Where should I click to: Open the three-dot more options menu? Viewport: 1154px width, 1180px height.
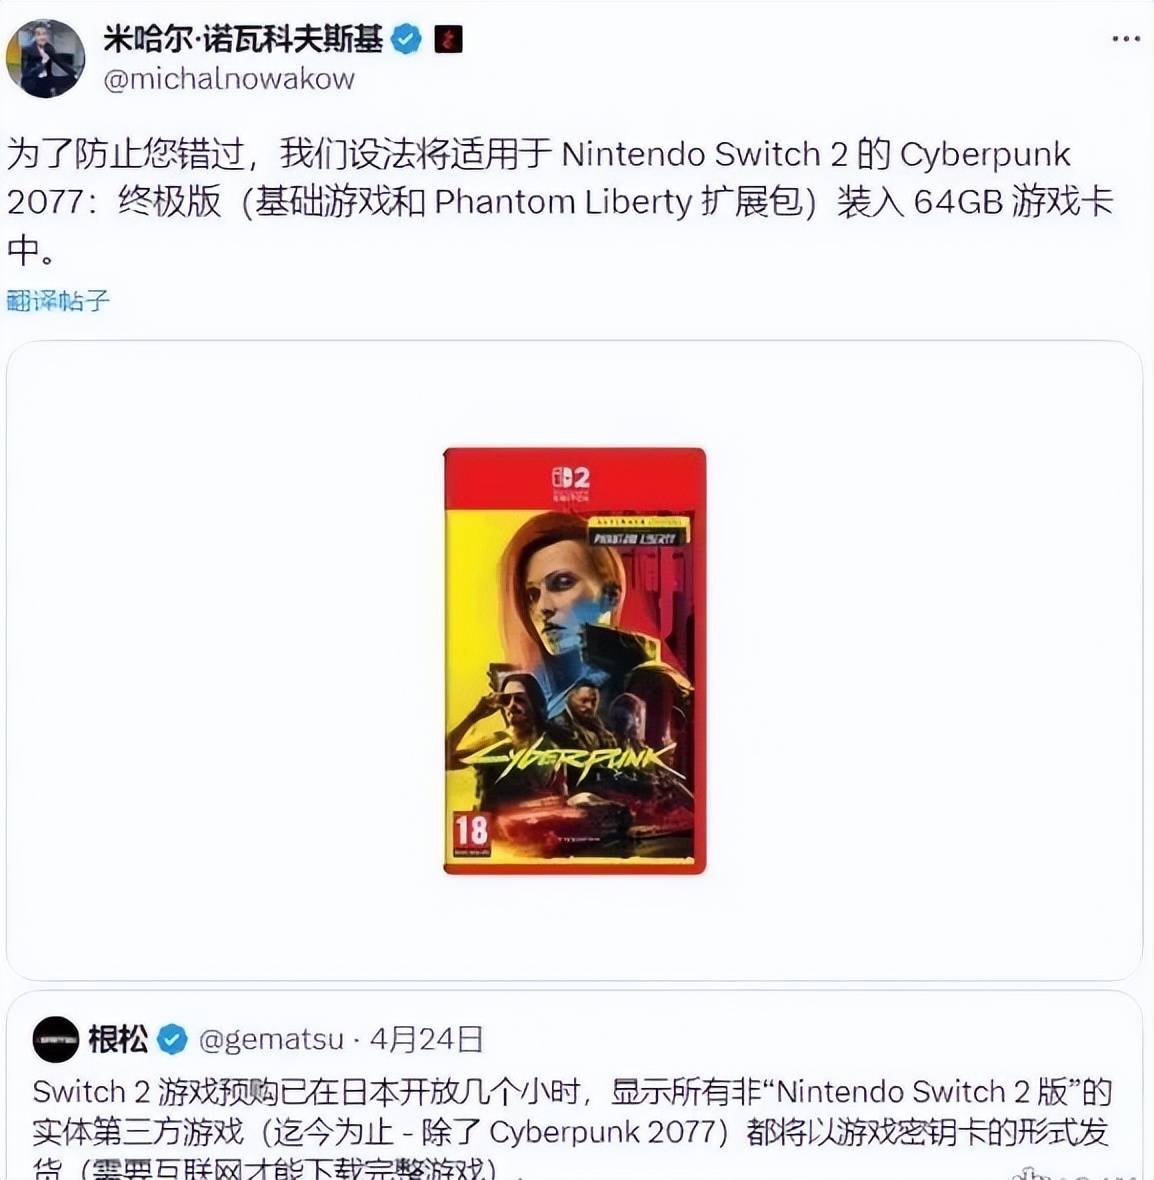coord(1125,38)
